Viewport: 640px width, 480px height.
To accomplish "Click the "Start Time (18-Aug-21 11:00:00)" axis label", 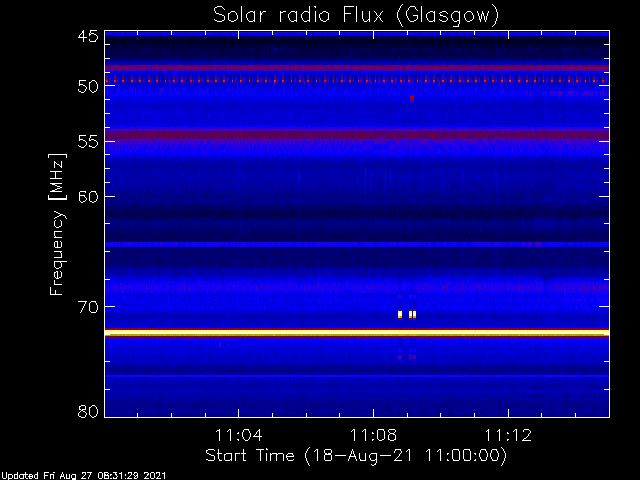I will [356, 456].
